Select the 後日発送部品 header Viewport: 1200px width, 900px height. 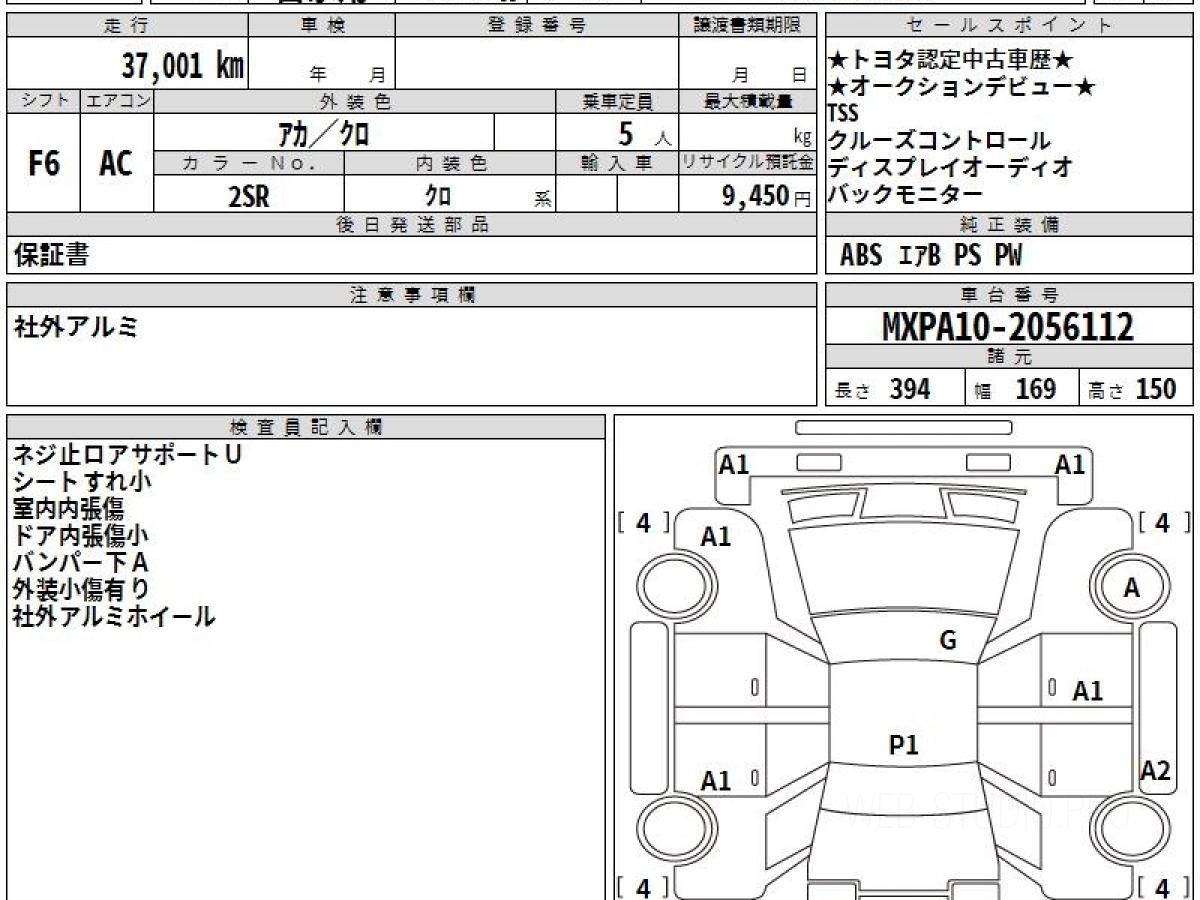click(412, 225)
